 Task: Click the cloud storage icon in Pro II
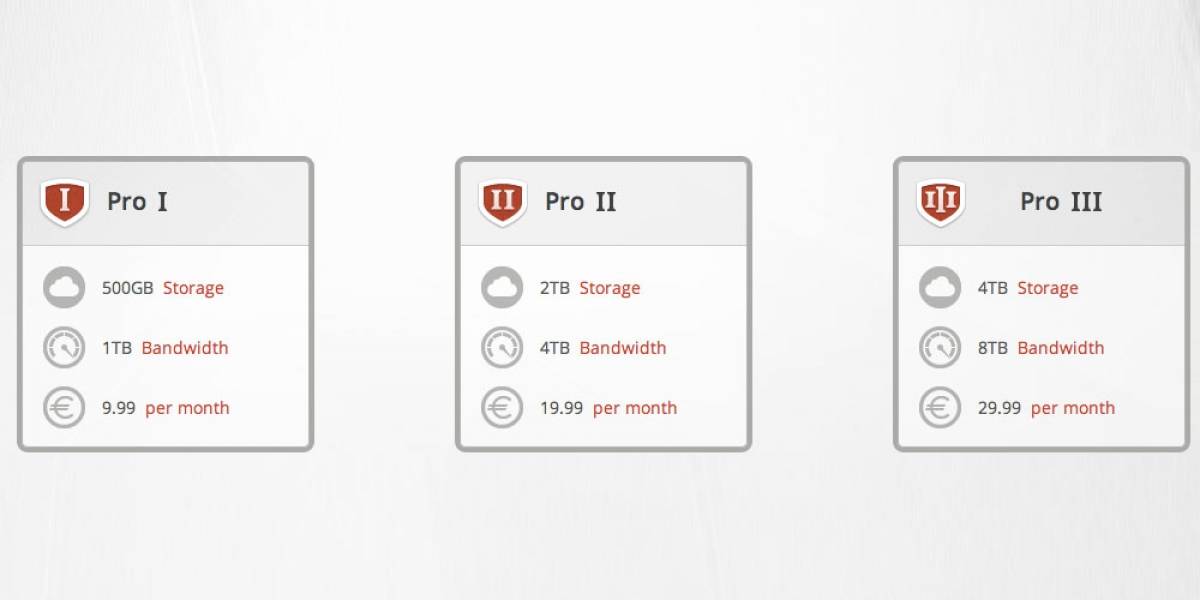[x=502, y=288]
